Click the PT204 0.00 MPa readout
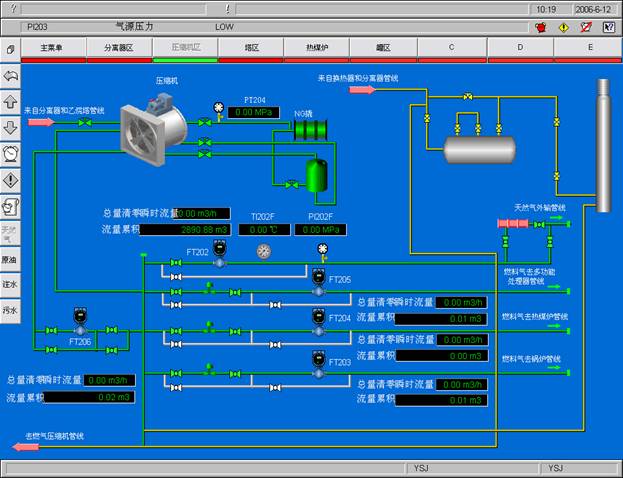 tap(253, 112)
